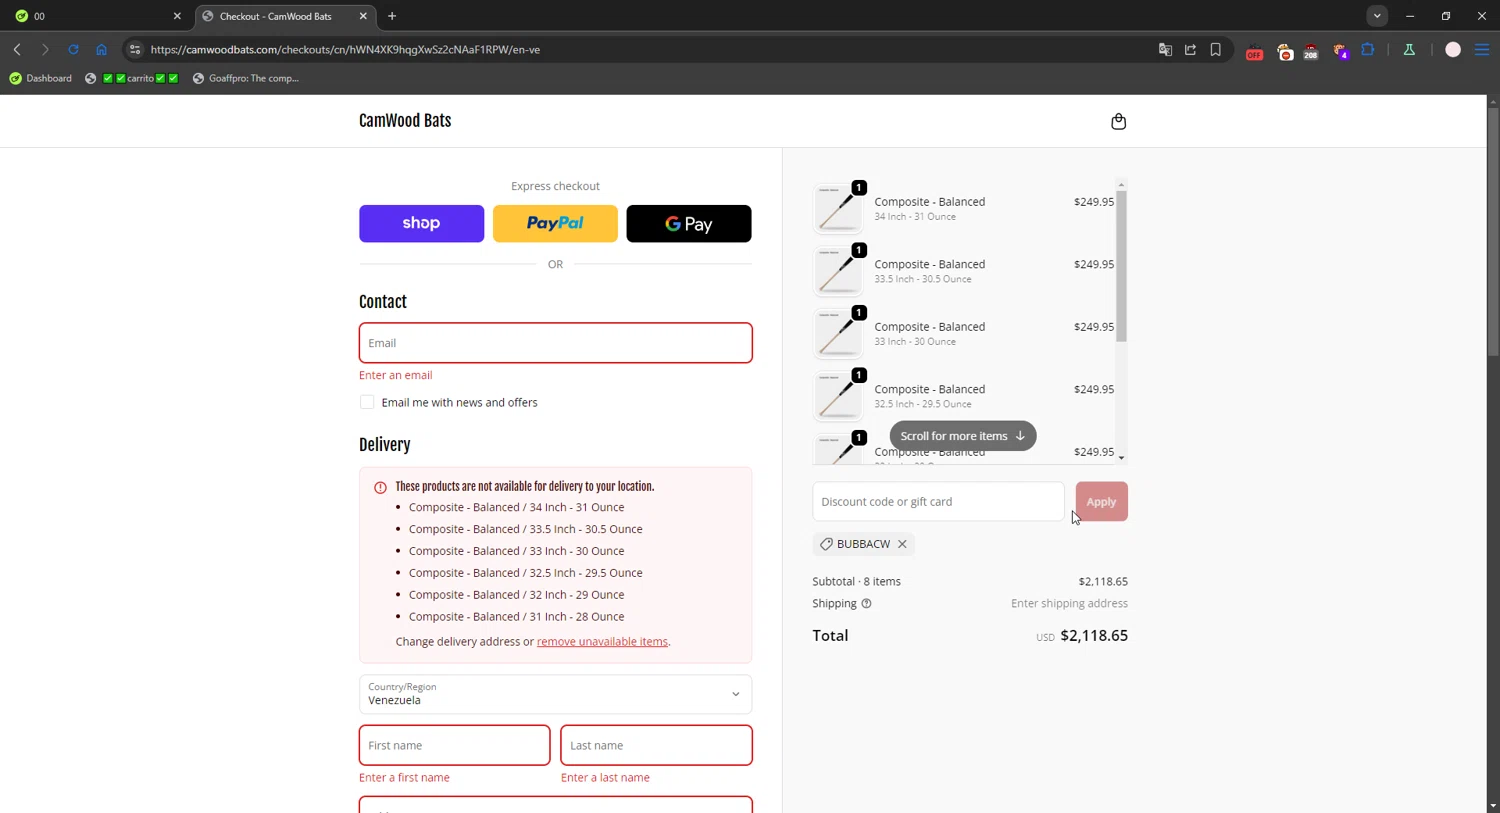
Task: Open the Dashboard bookmark
Action: (41, 78)
